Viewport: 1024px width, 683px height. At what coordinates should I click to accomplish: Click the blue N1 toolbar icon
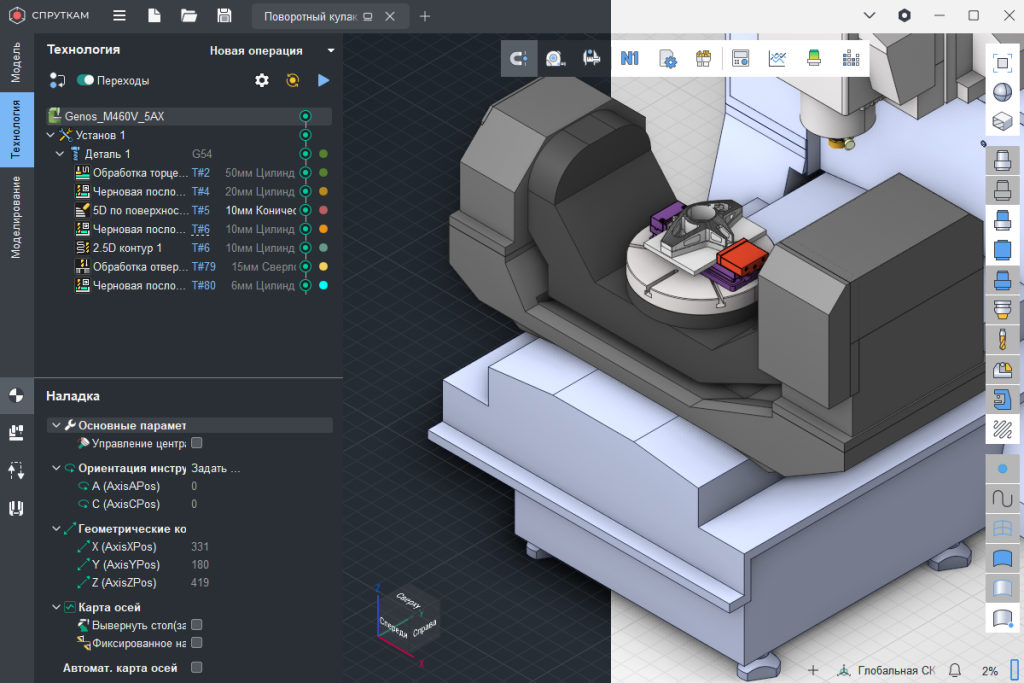coord(629,59)
